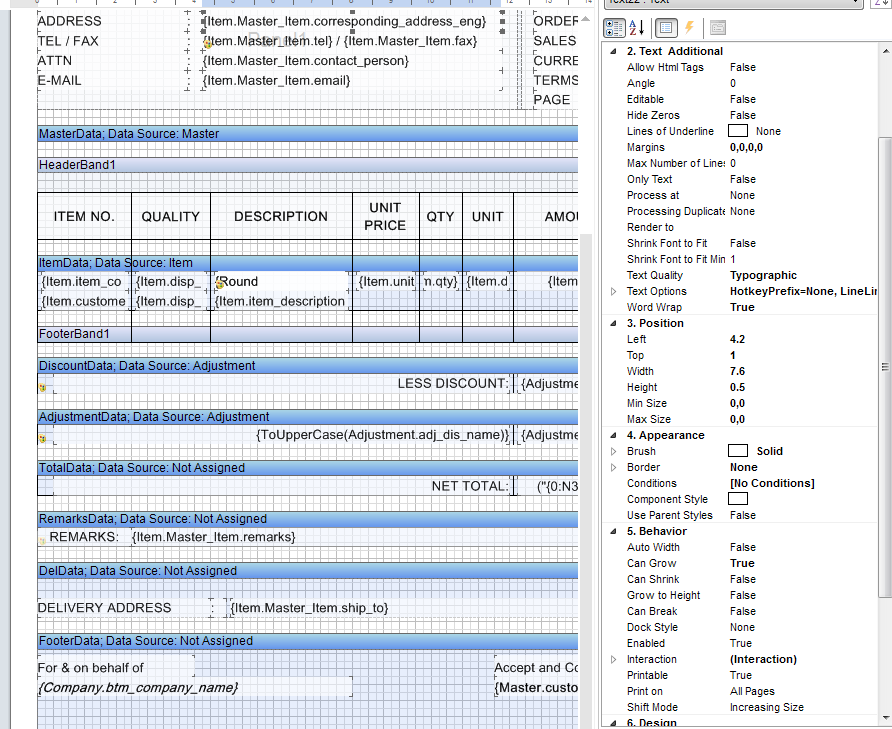
Task: Select the MasterData band header
Action: (x=308, y=134)
